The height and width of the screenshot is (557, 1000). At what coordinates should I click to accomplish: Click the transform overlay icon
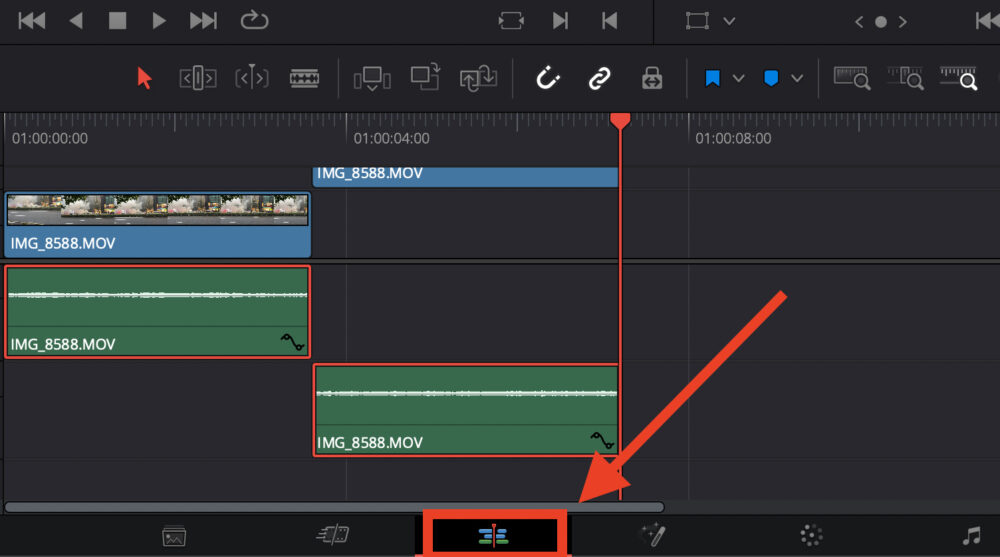(697, 21)
